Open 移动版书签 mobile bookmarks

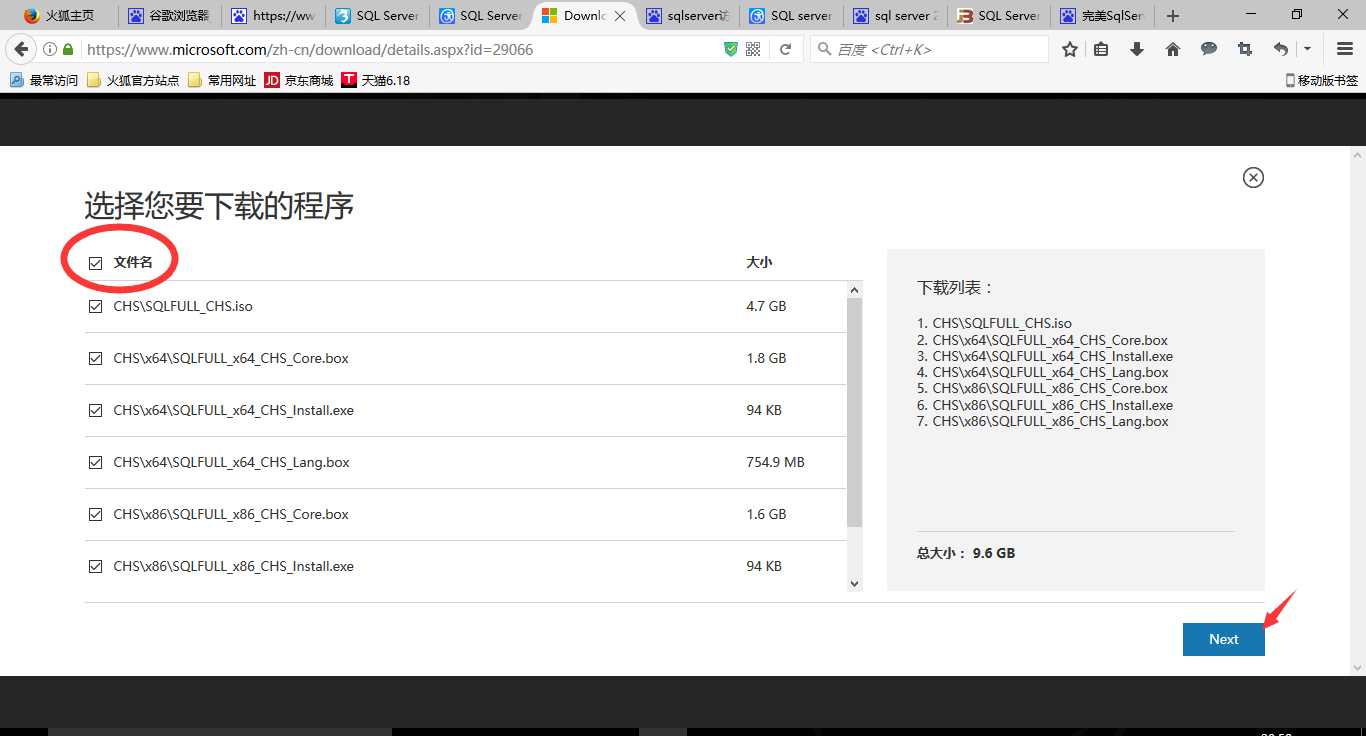coord(1322,80)
